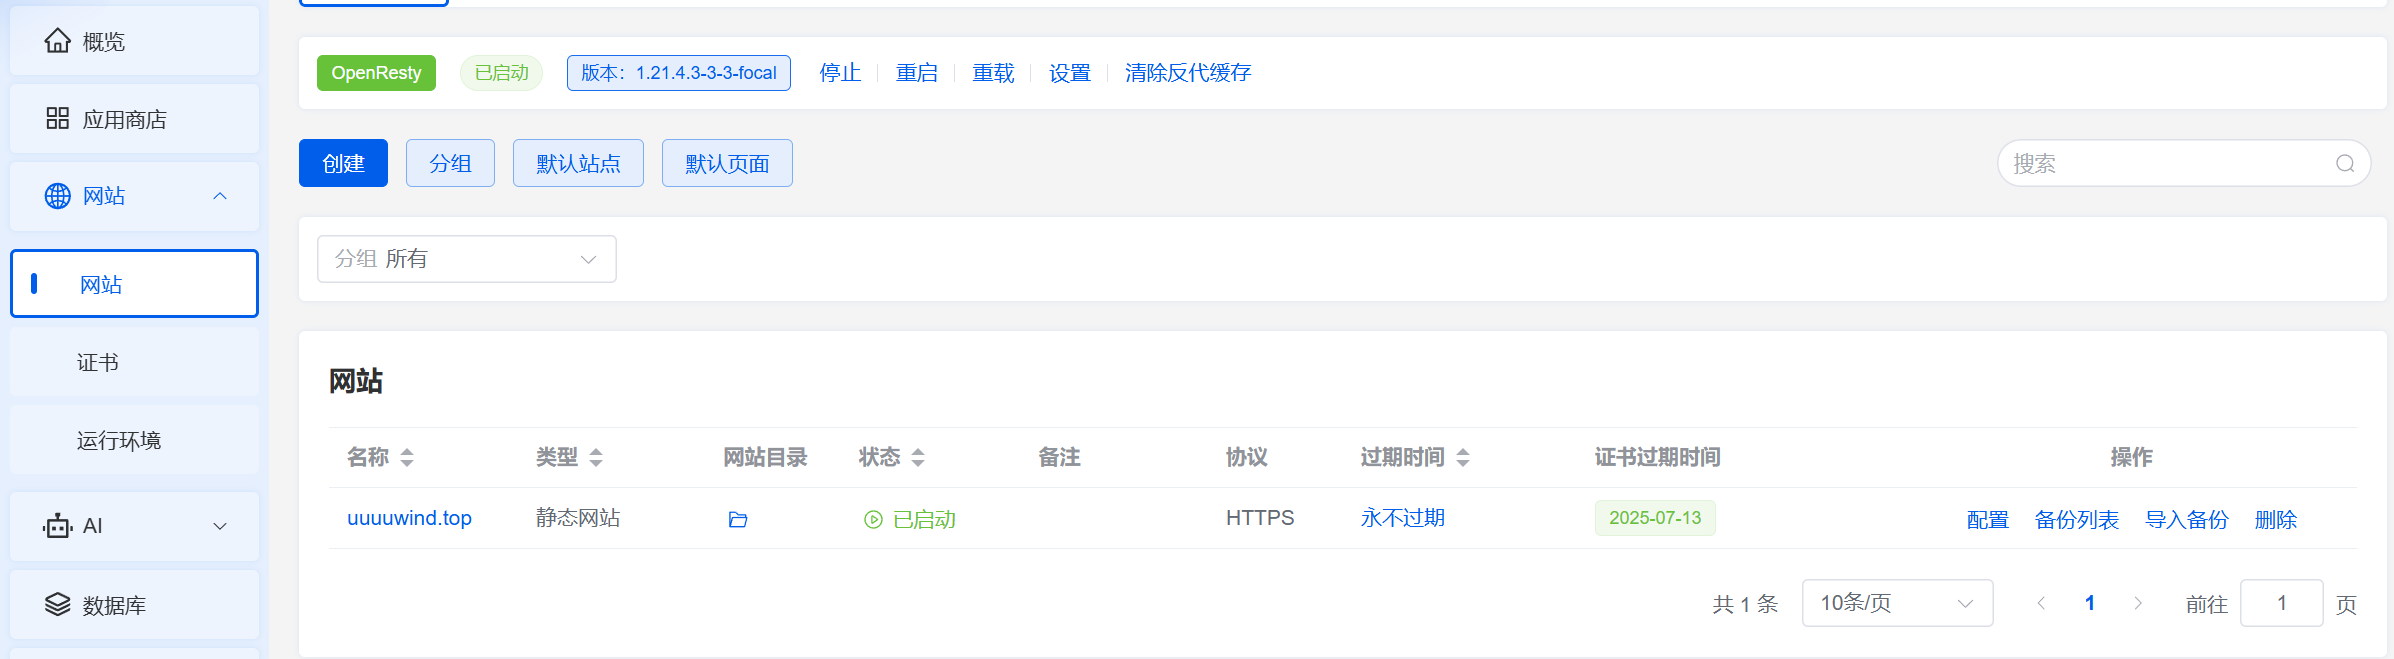Click the 分组 button
This screenshot has height=659, width=2394.
[x=450, y=163]
